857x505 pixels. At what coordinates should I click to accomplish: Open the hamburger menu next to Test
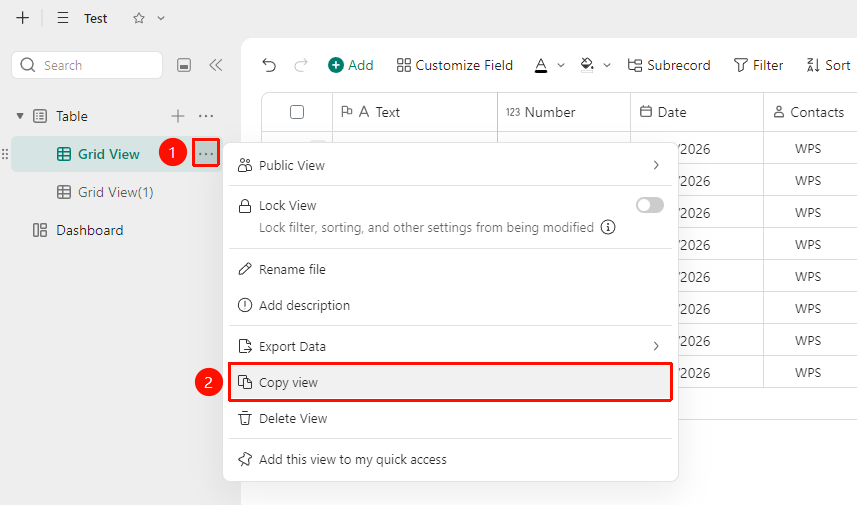[63, 18]
